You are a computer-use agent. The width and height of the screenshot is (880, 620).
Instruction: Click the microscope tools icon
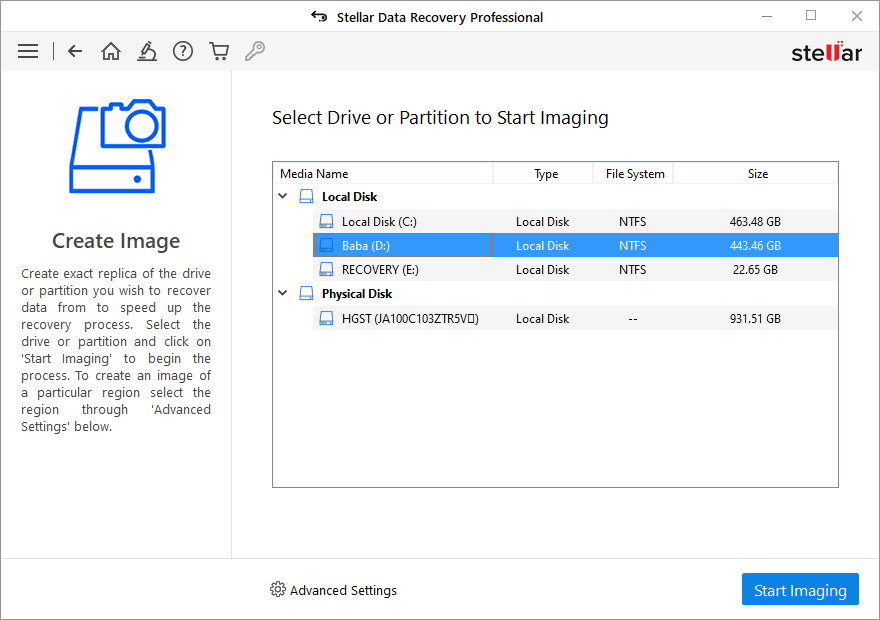click(147, 52)
